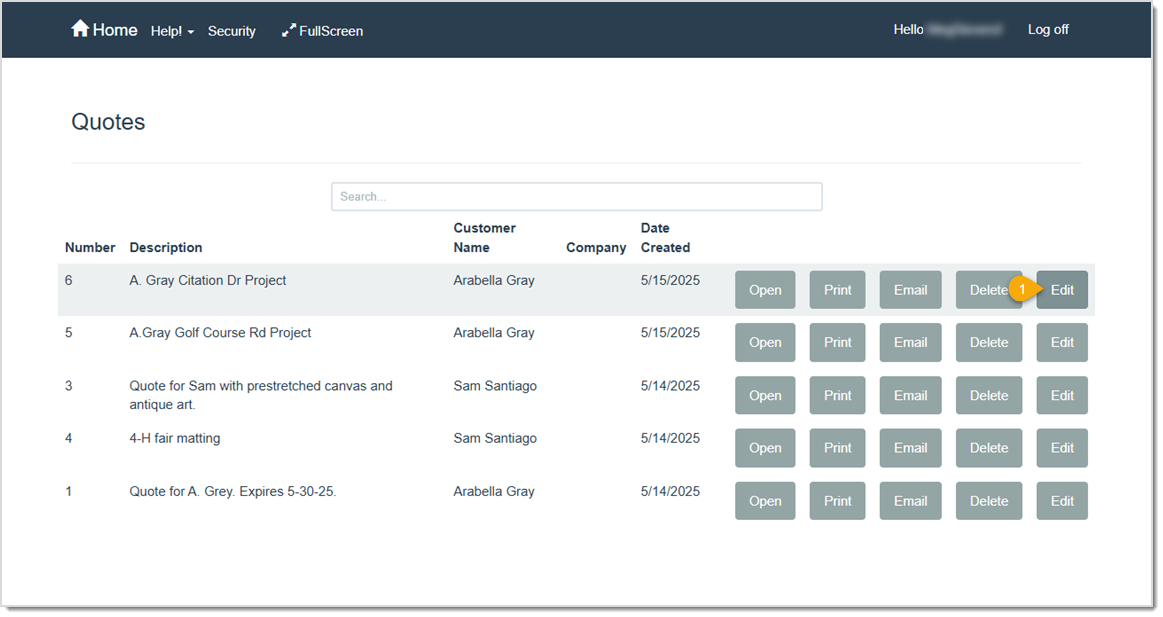Email quote 6 to Arabella Gray
This screenshot has width=1163, height=617.
[x=910, y=290]
